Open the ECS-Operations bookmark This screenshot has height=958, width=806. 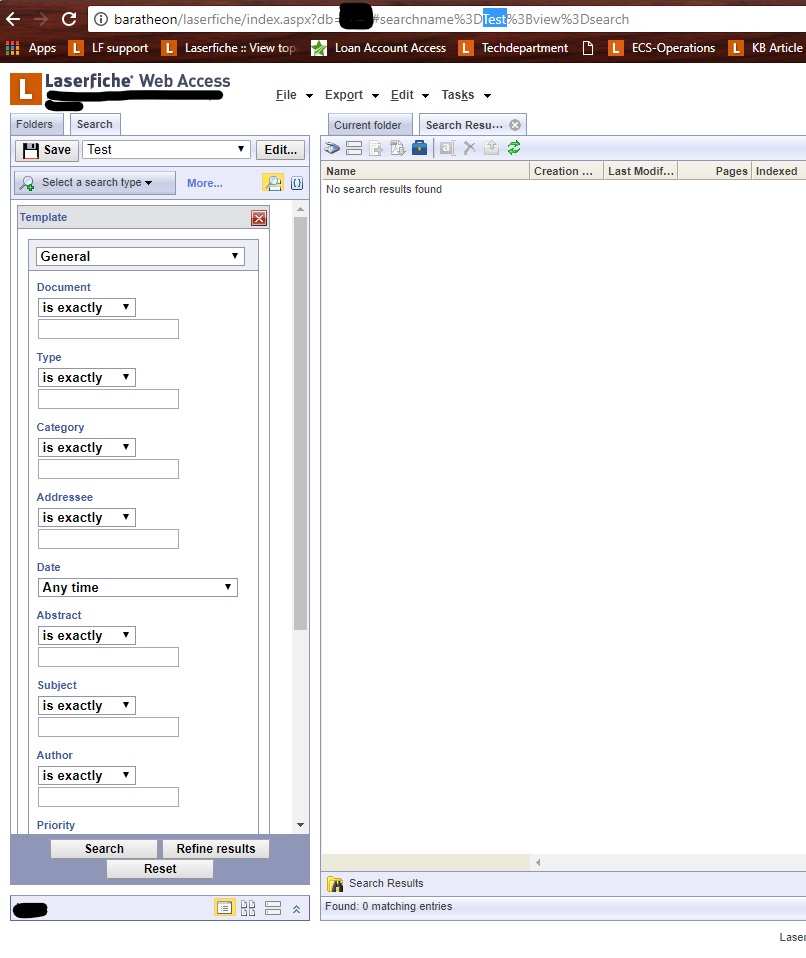point(662,48)
